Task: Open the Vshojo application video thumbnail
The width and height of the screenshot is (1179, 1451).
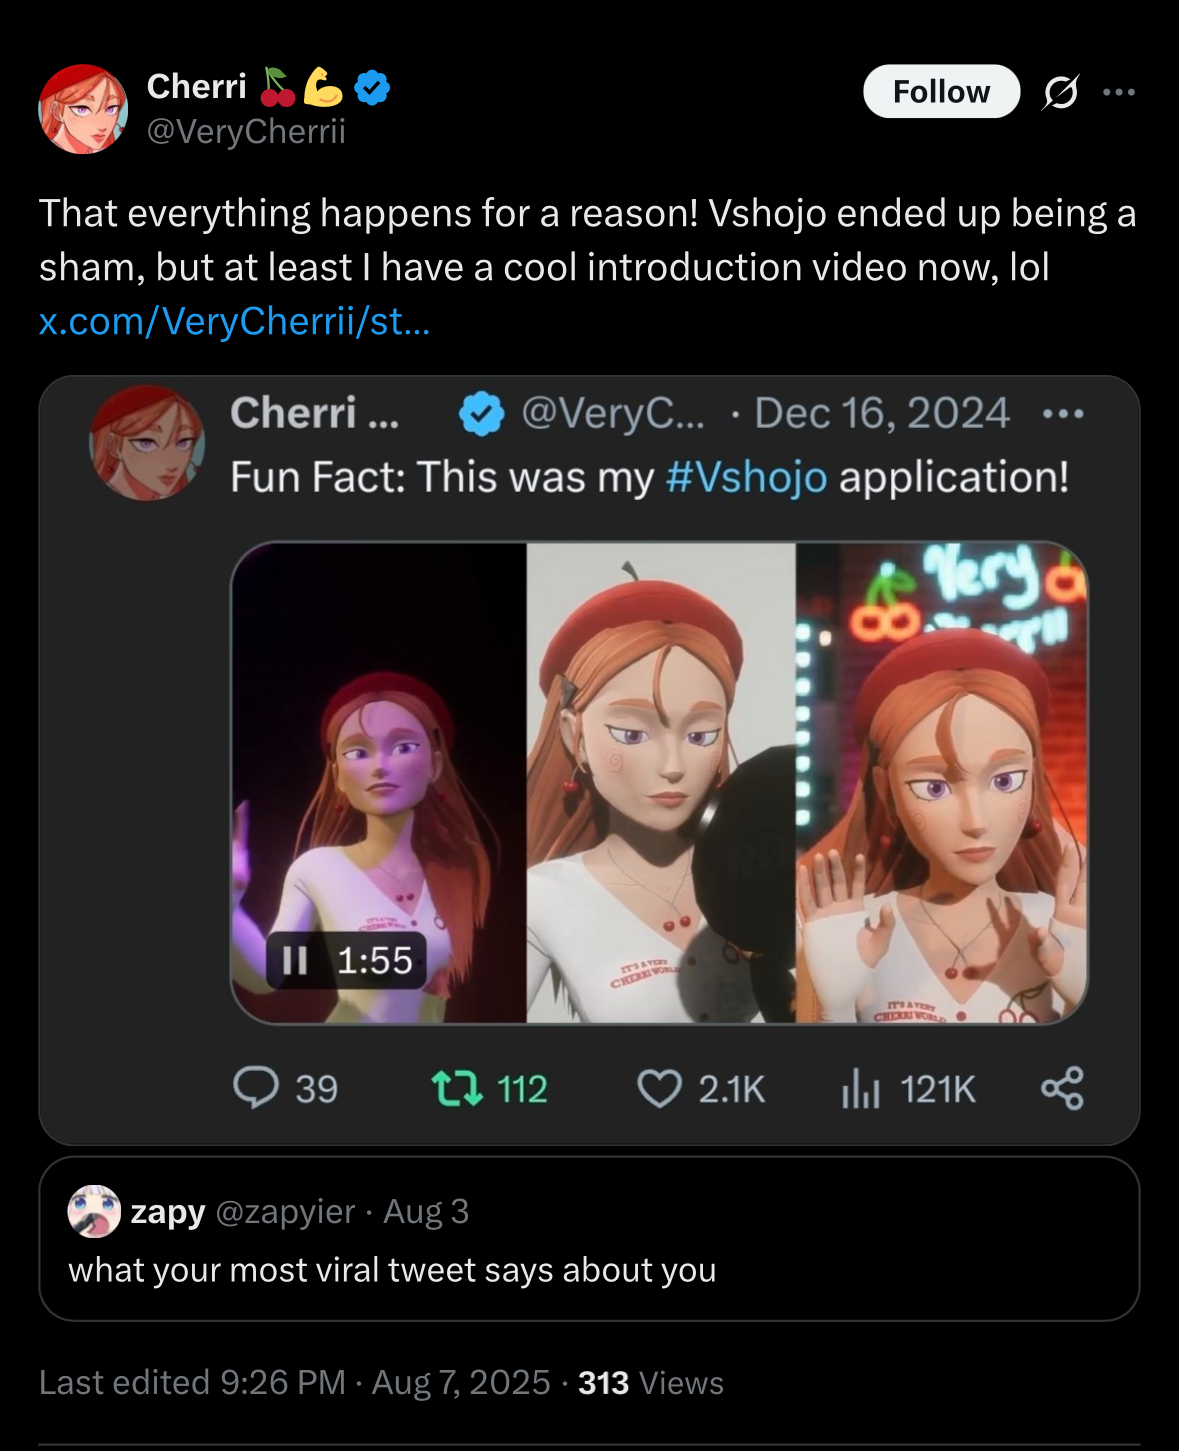Action: [660, 782]
